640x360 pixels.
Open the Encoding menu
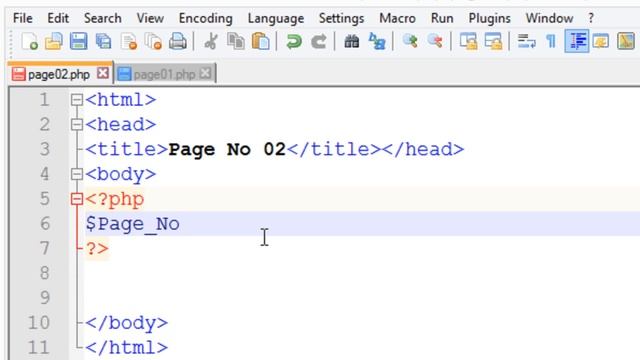206,18
